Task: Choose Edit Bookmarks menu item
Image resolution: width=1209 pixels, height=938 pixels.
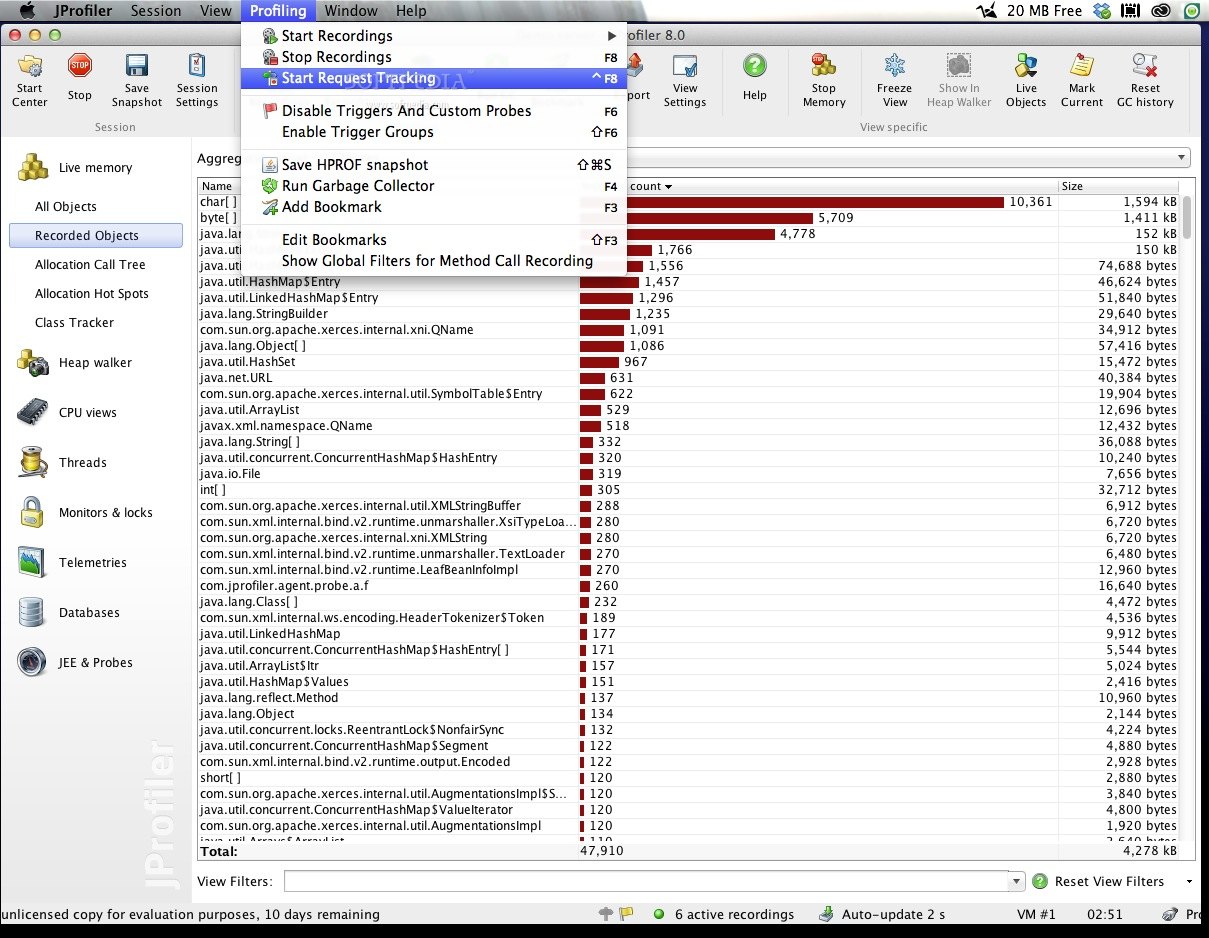Action: [433, 240]
